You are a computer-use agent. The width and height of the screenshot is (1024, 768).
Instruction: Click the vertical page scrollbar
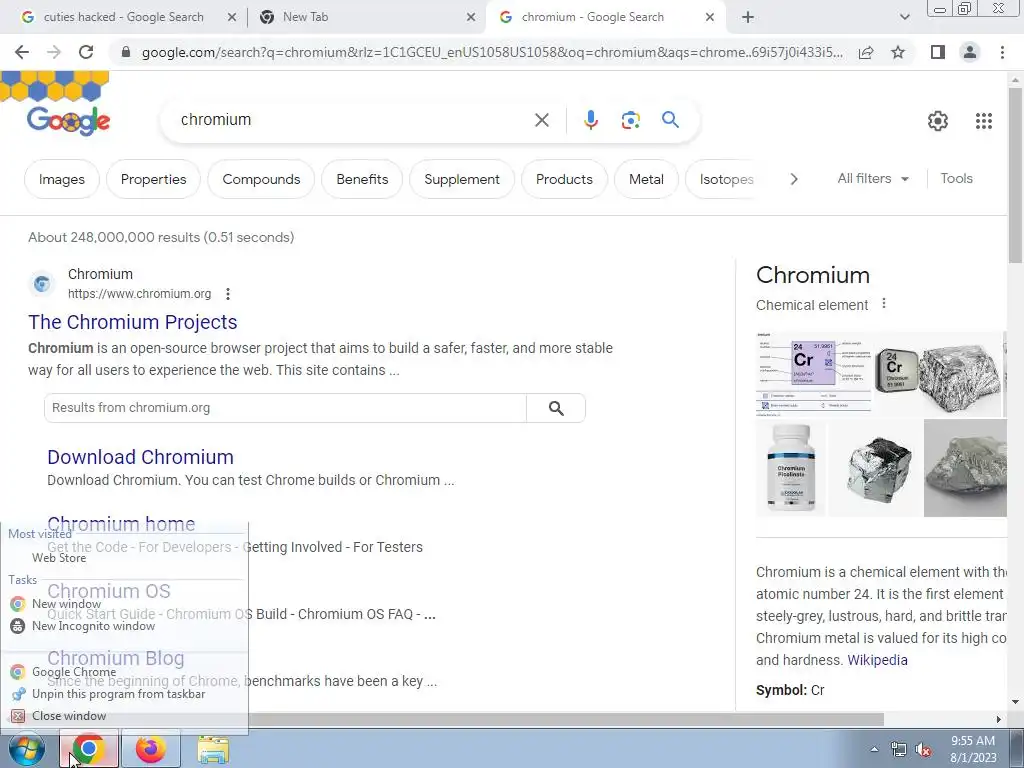pyautogui.click(x=1015, y=176)
